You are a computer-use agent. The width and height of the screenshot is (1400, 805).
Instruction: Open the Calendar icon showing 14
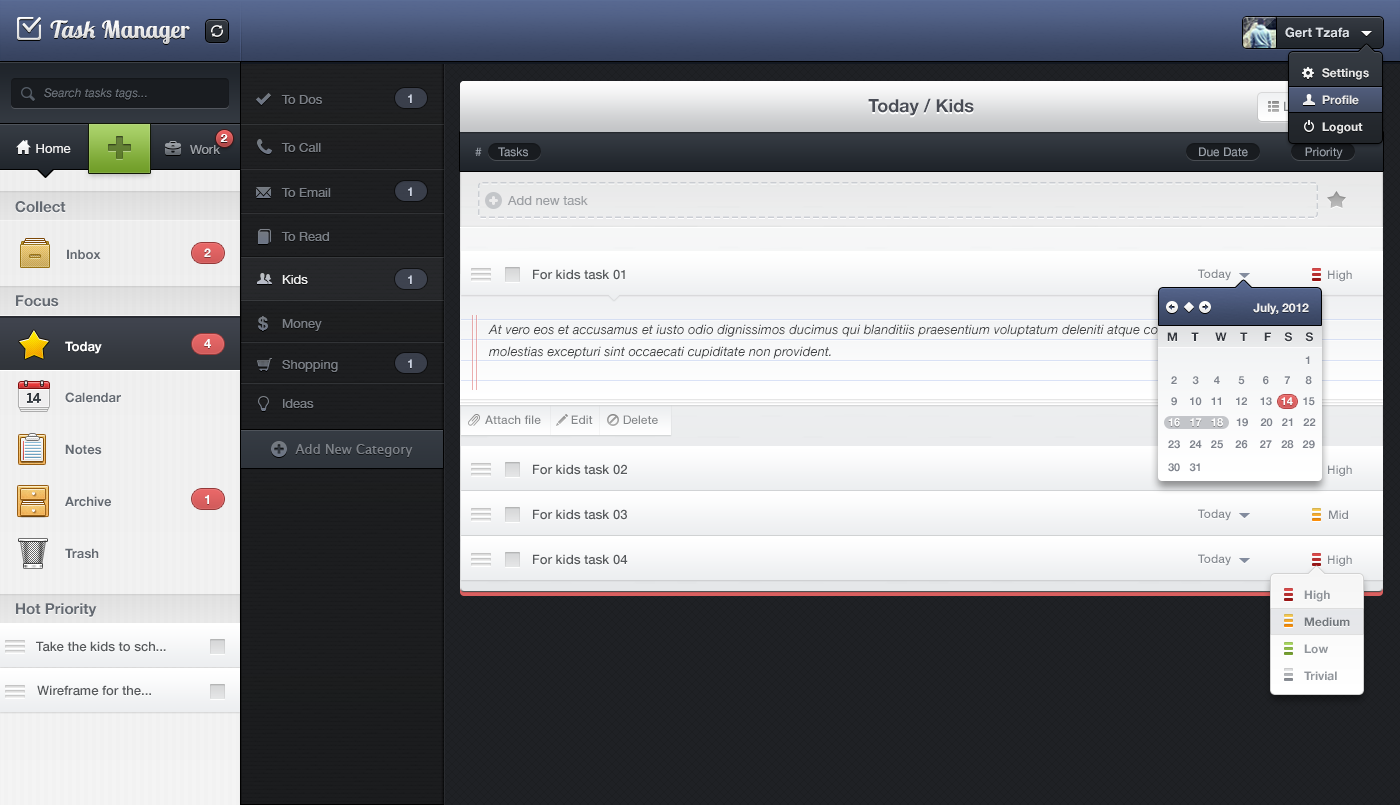pyautogui.click(x=34, y=397)
